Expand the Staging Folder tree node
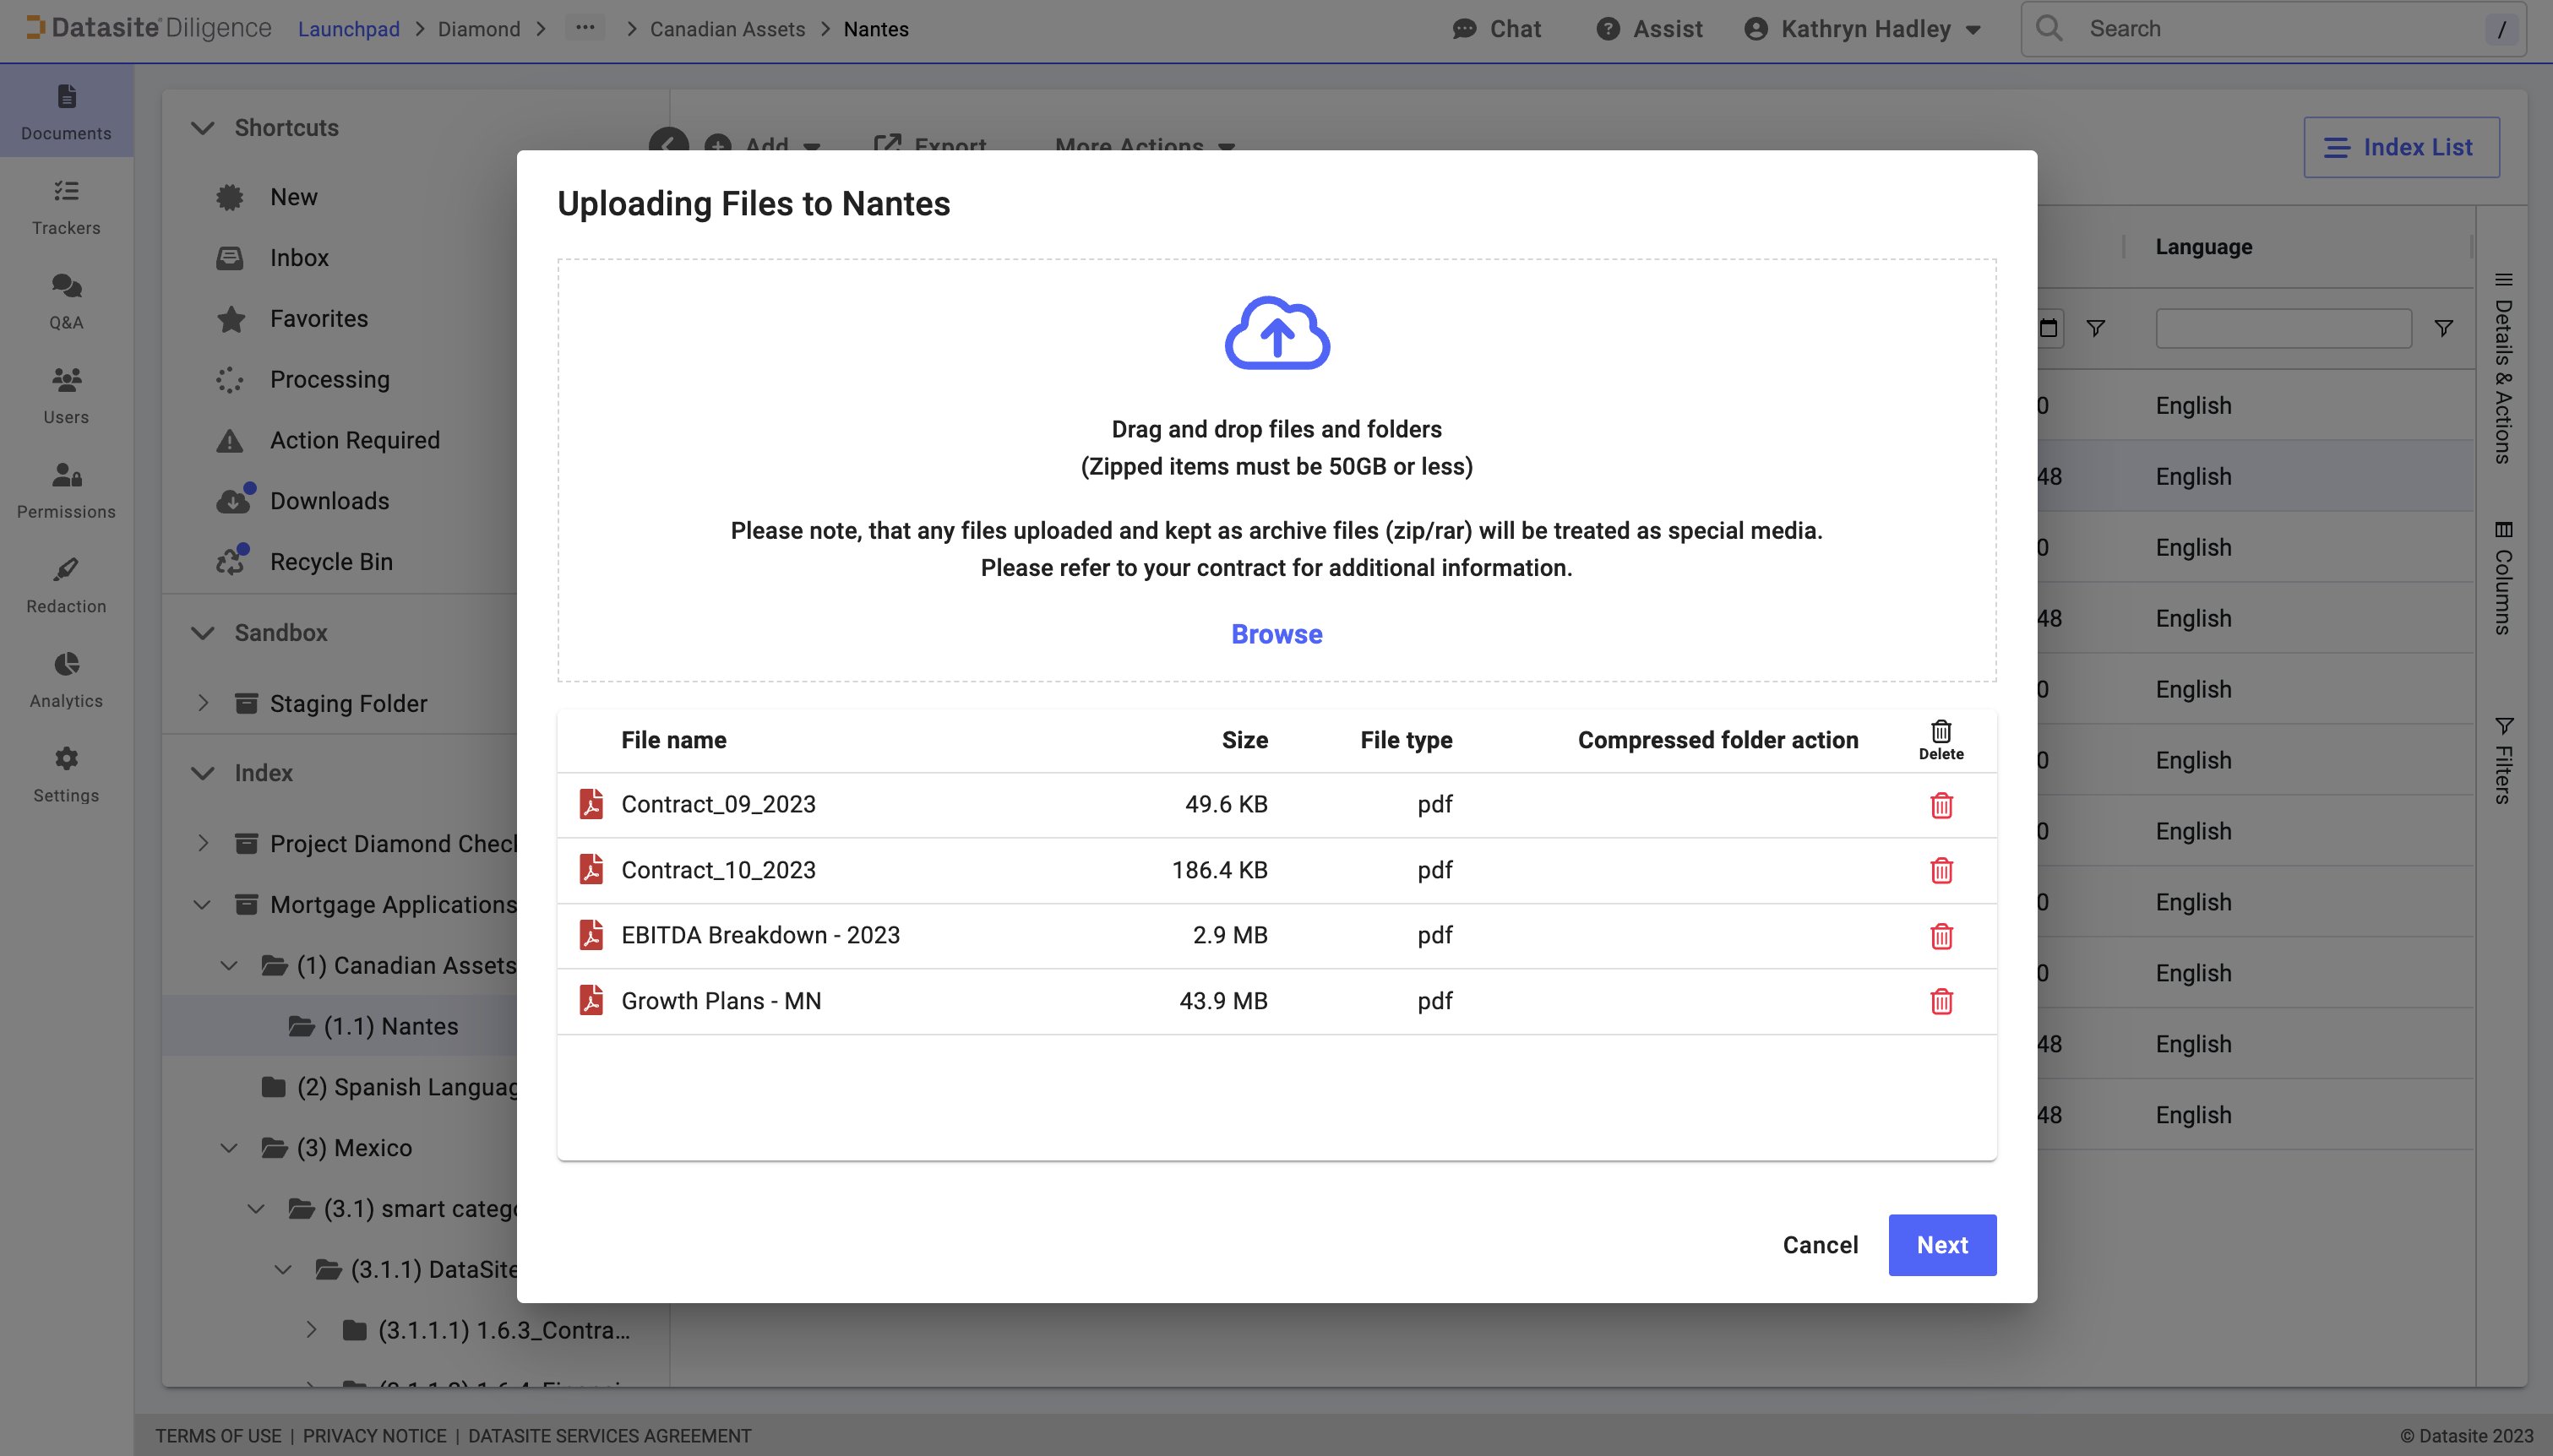Viewport: 2553px width, 1456px height. [x=203, y=703]
